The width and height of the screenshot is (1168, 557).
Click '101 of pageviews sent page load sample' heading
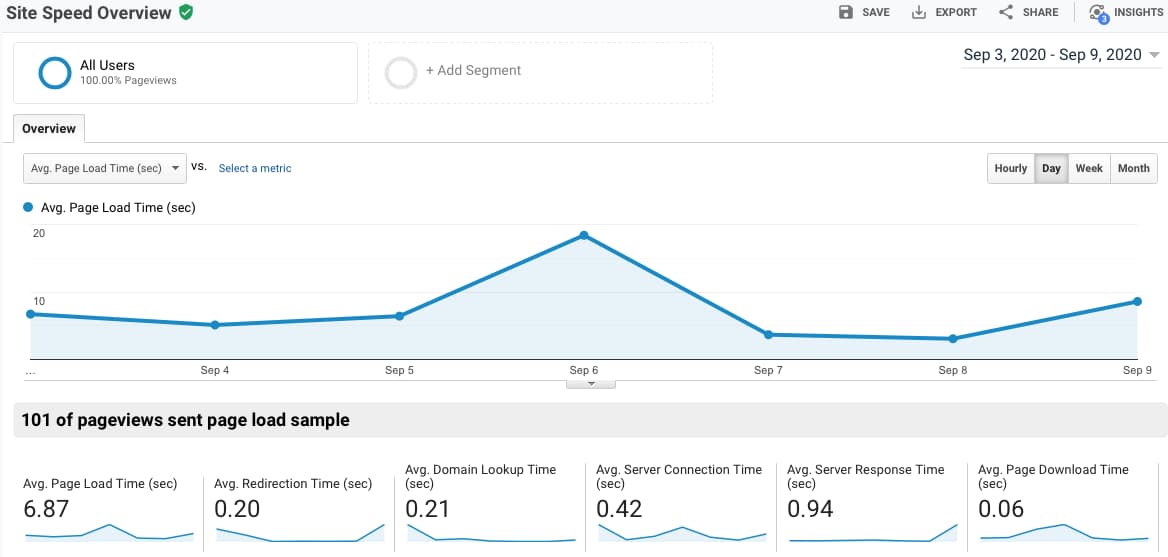(x=185, y=420)
